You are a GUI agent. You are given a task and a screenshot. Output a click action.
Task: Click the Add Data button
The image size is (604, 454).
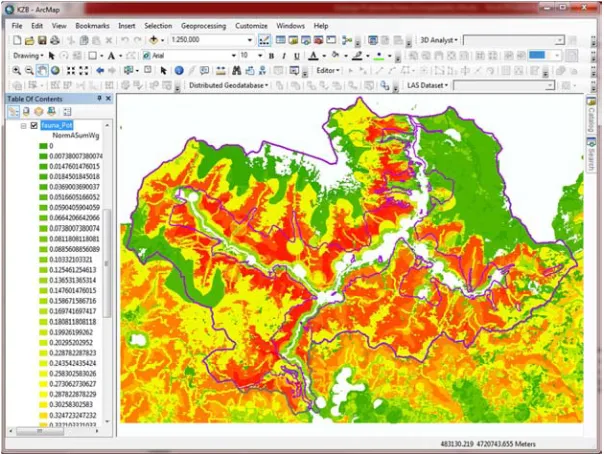coord(154,40)
